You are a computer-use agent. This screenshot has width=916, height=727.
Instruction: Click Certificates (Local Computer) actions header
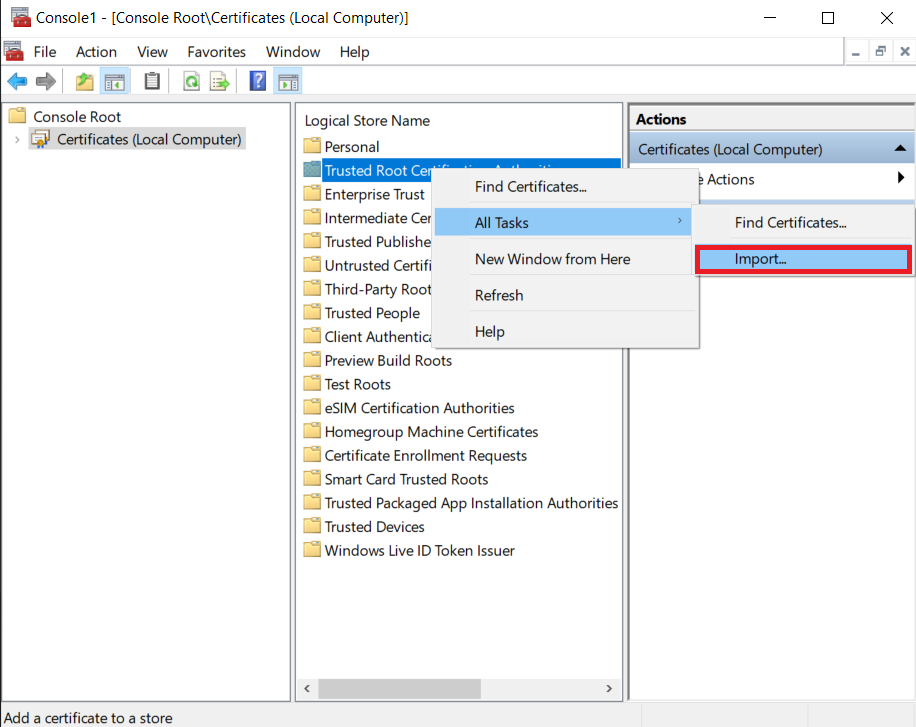(772, 149)
